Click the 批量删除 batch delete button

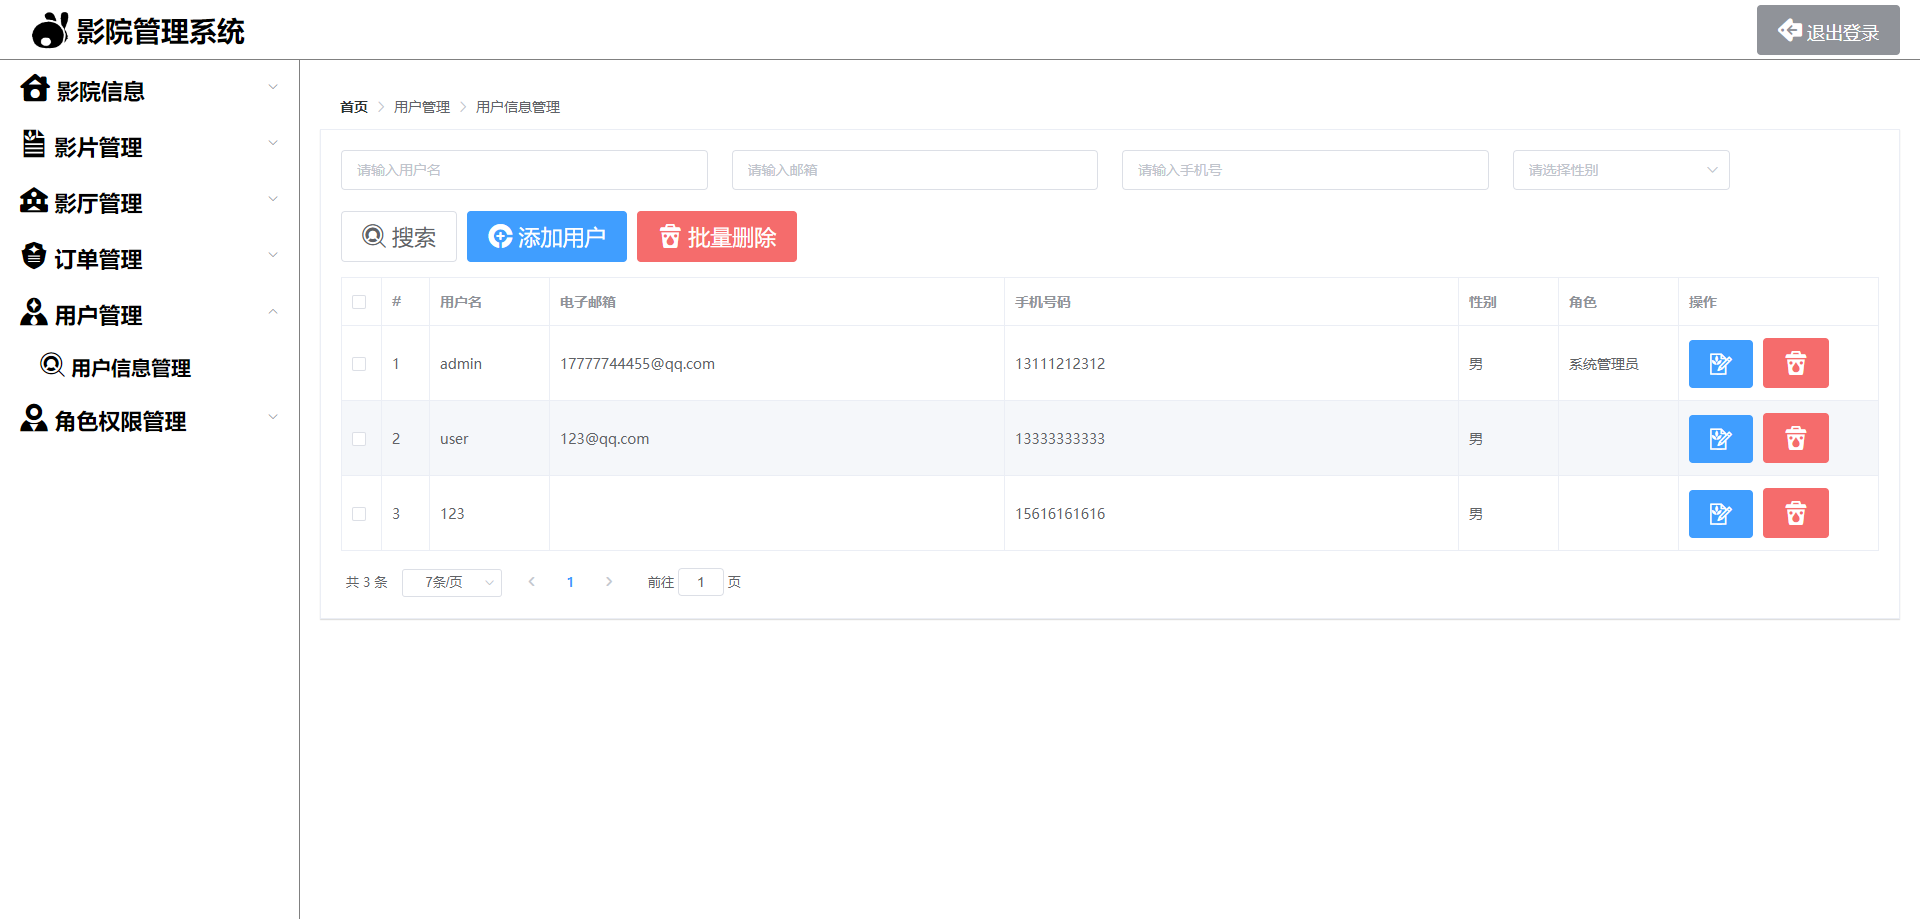716,237
